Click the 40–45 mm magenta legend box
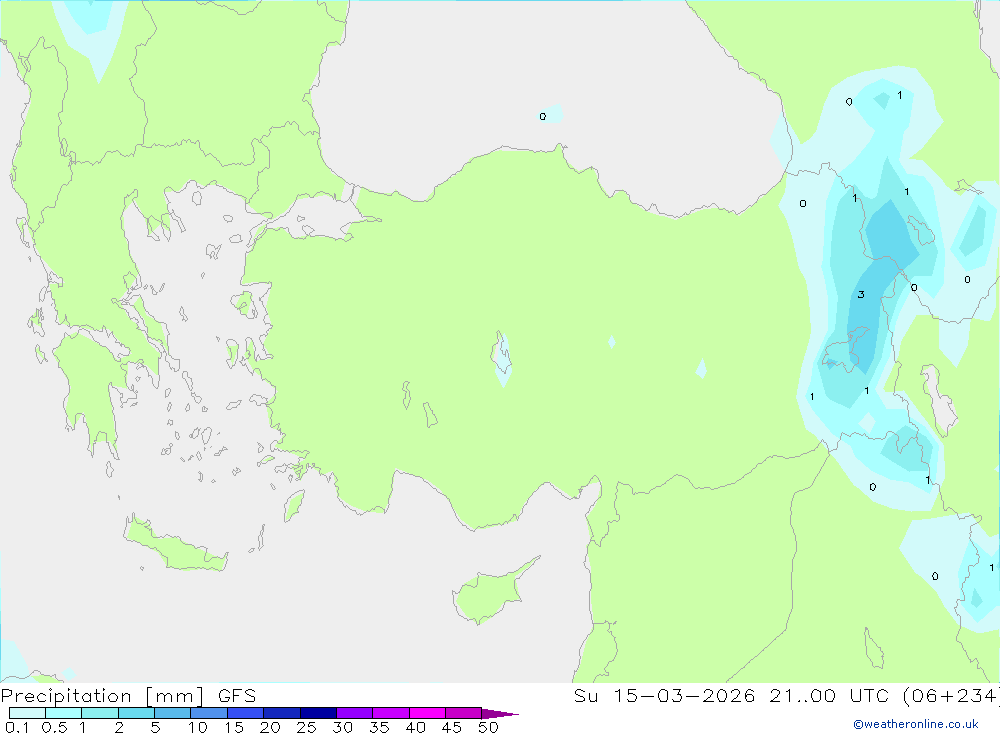This screenshot has width=1000, height=733. coord(427,713)
